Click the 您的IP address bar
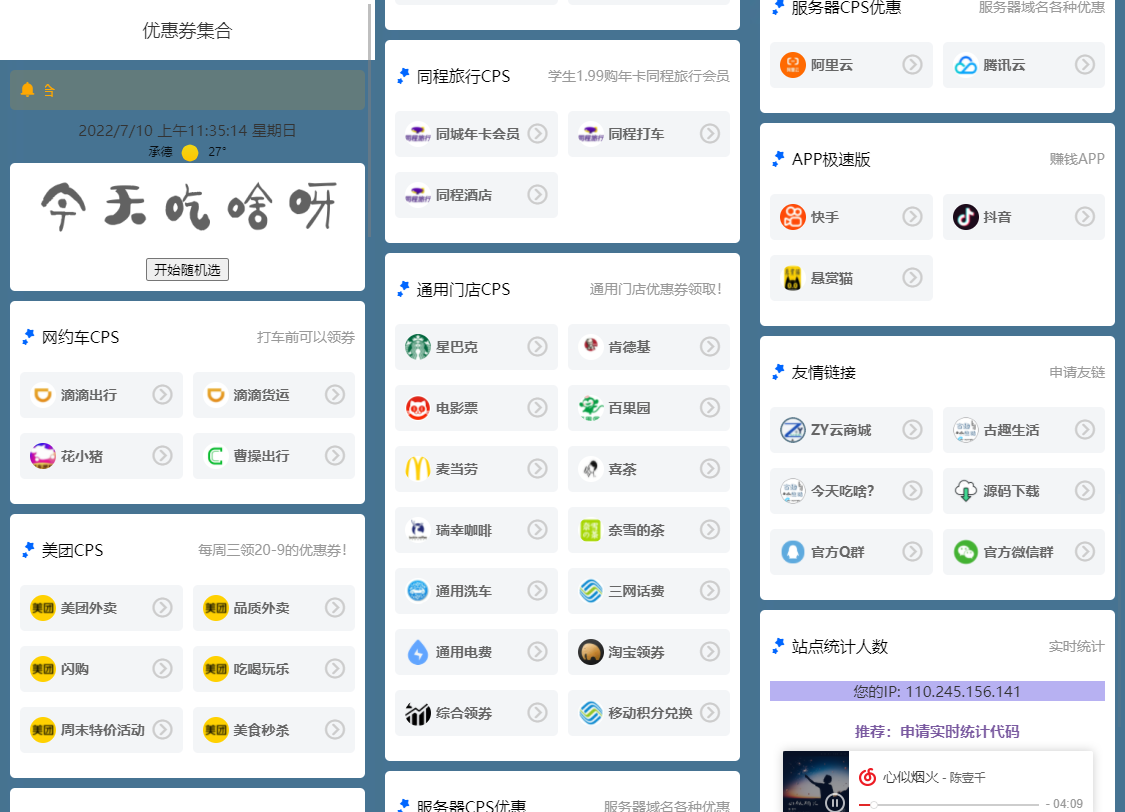This screenshot has width=1125, height=812. (x=937, y=691)
